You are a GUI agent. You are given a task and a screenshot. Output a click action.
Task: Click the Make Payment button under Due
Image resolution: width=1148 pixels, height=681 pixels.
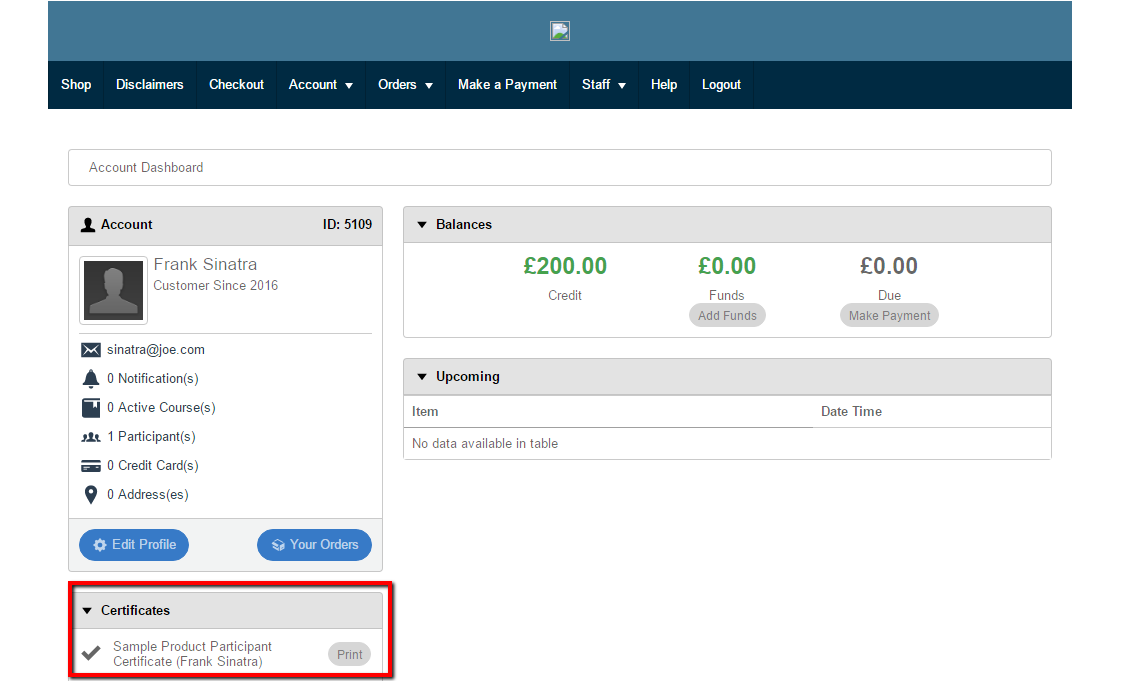pos(889,316)
